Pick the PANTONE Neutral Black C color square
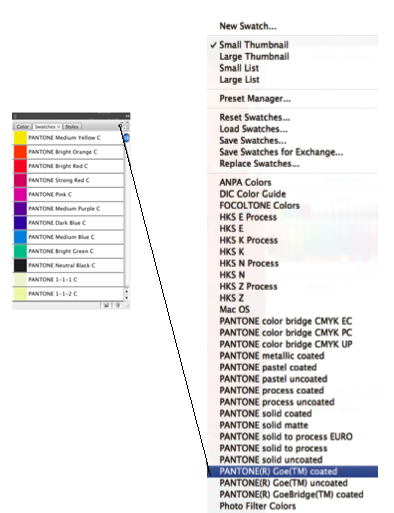Image resolution: width=394 pixels, height=513 pixels. pos(20,265)
